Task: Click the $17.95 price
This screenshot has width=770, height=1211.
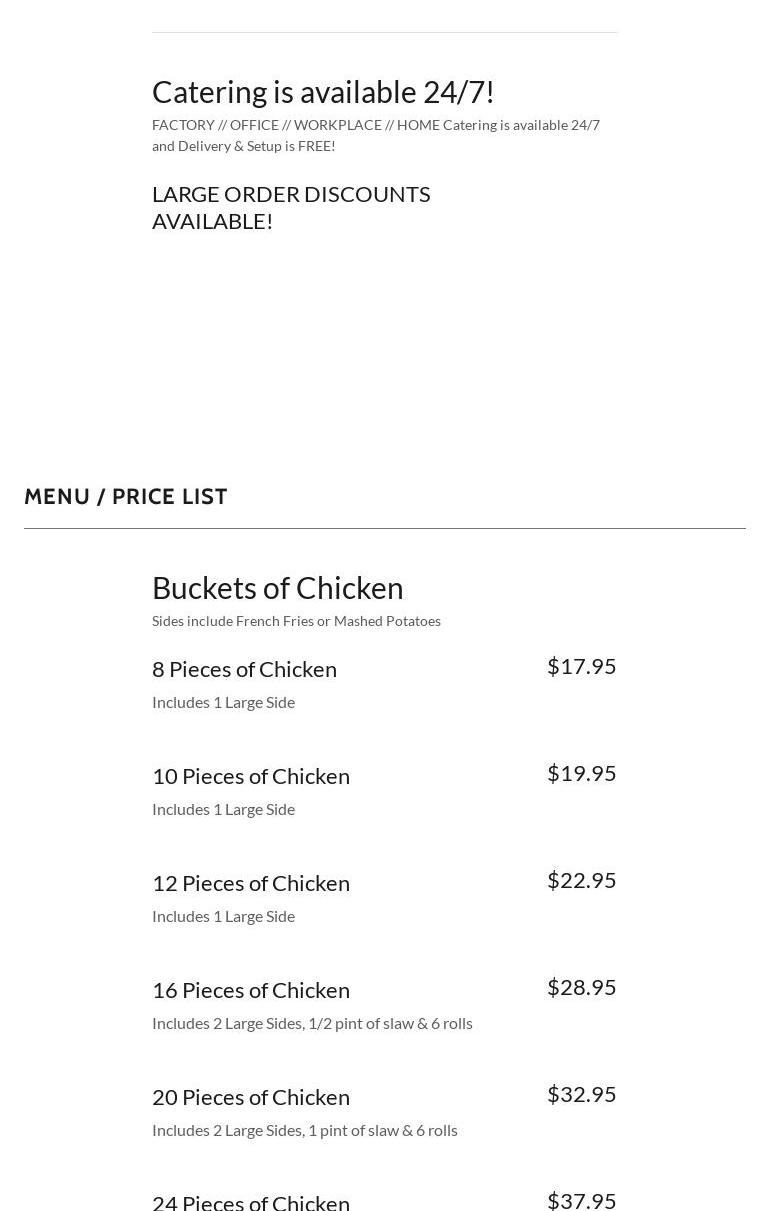Action: click(581, 666)
